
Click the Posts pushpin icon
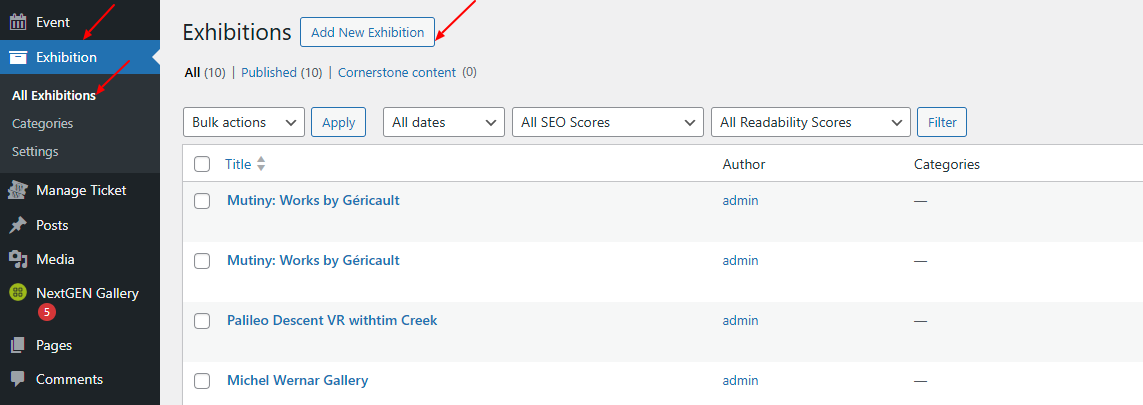(18, 226)
